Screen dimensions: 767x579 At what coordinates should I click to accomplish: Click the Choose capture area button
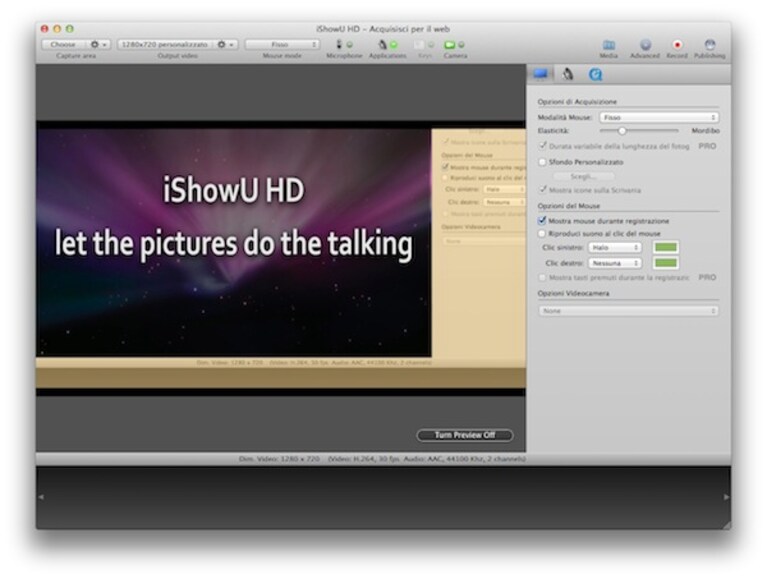coord(64,45)
